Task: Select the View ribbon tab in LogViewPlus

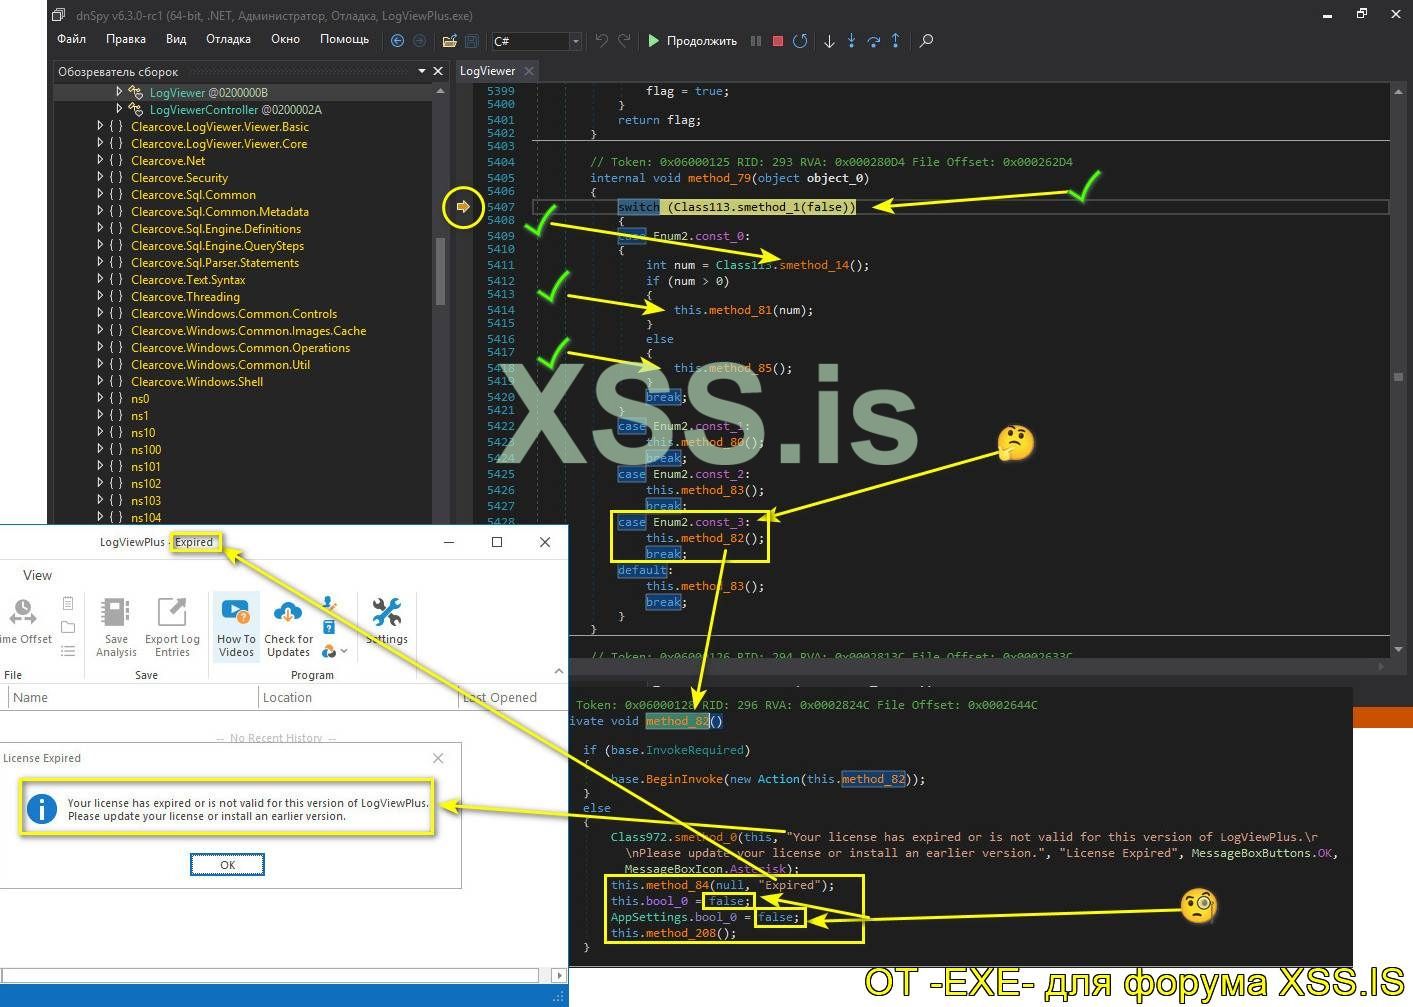Action: pos(37,575)
